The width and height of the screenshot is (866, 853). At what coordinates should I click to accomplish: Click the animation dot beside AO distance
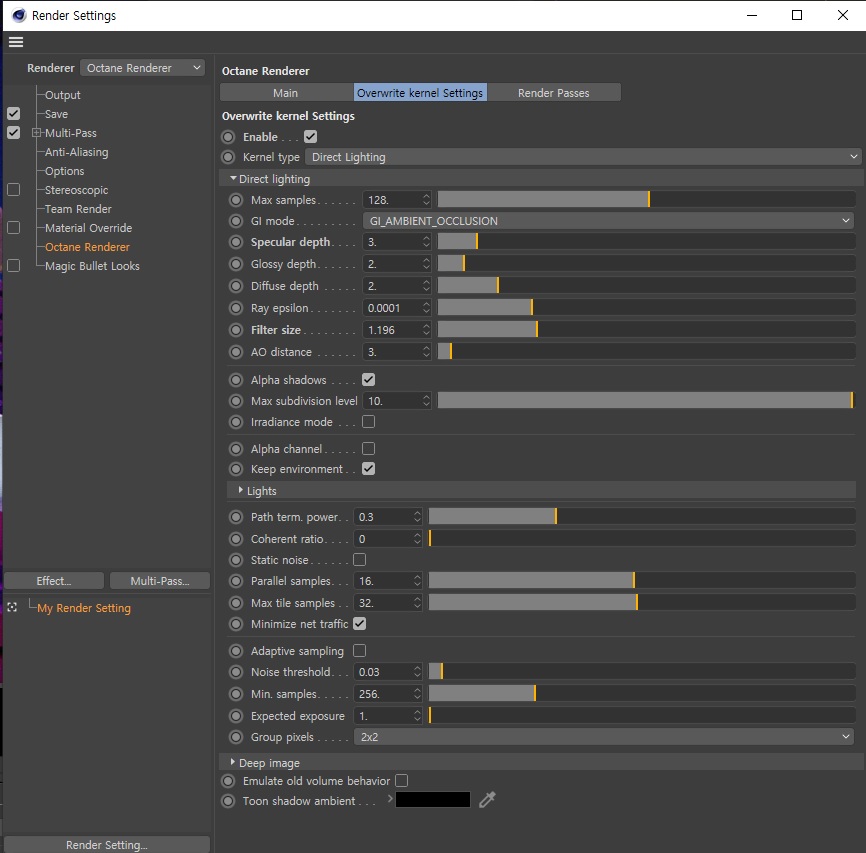[x=236, y=352]
